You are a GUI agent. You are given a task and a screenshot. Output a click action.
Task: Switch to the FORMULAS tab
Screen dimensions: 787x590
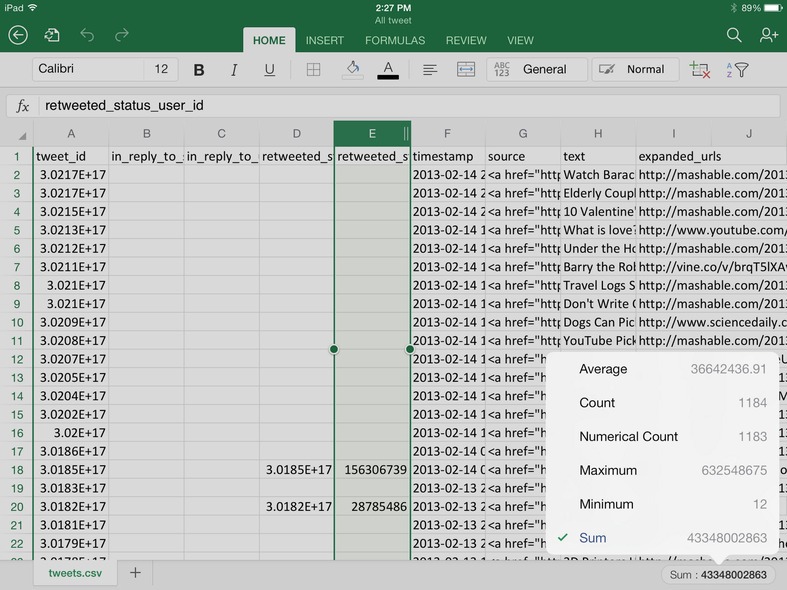(x=394, y=41)
